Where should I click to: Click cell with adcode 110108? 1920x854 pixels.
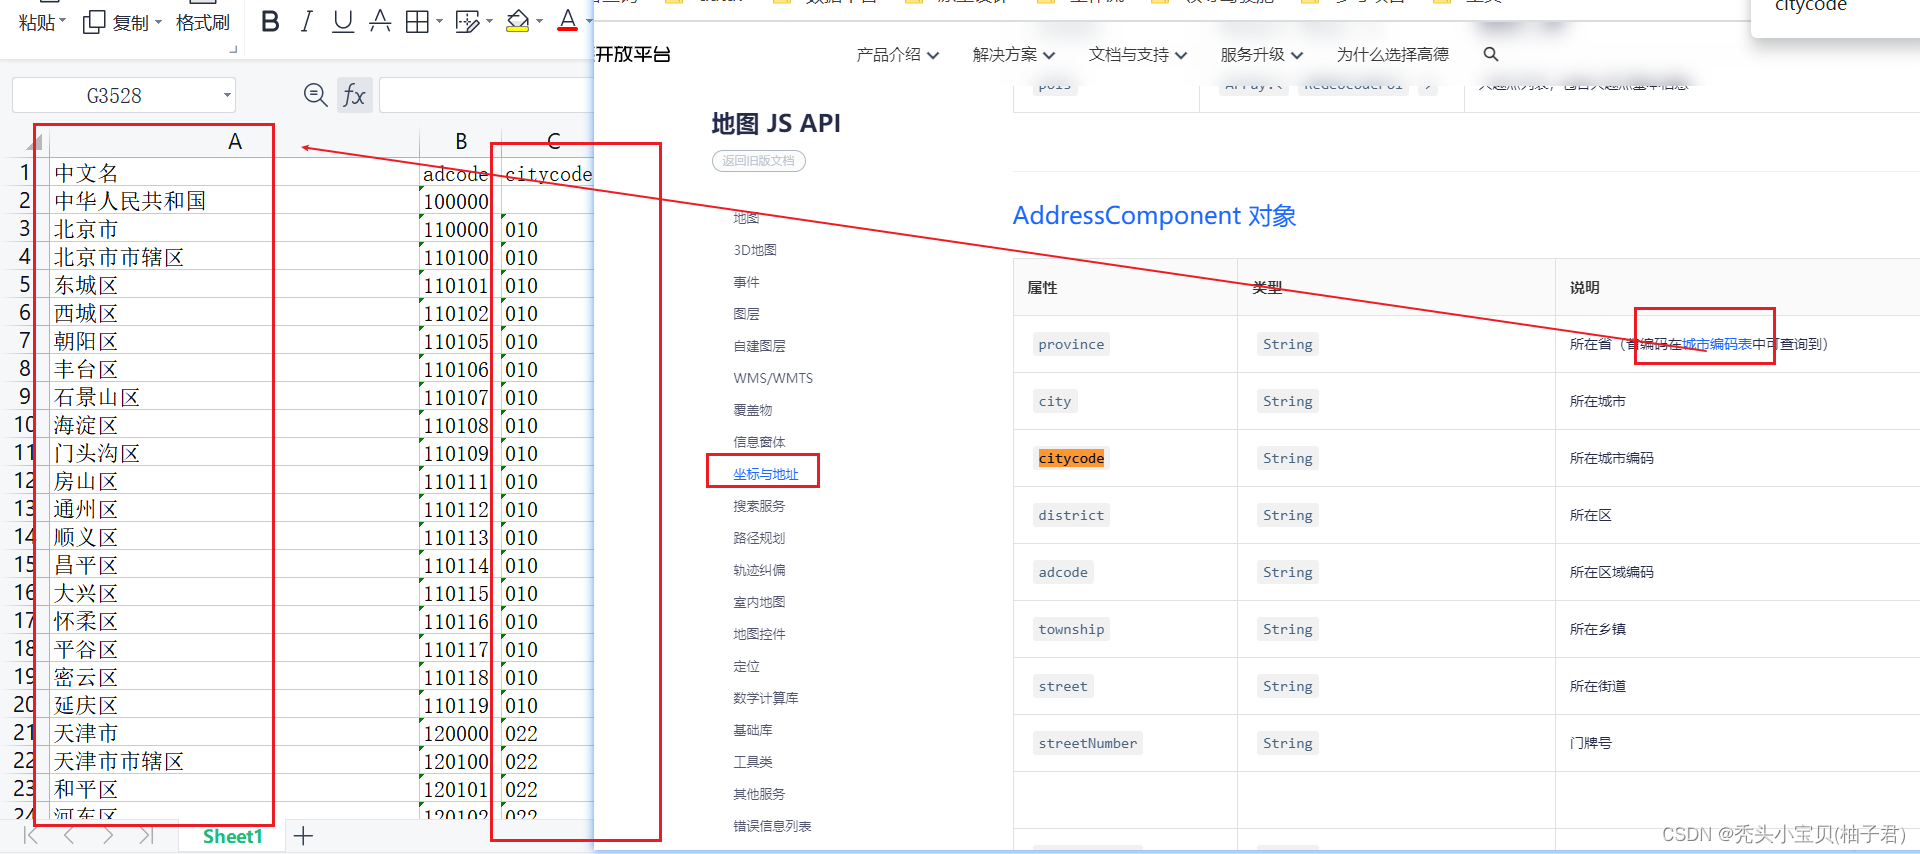point(460,425)
